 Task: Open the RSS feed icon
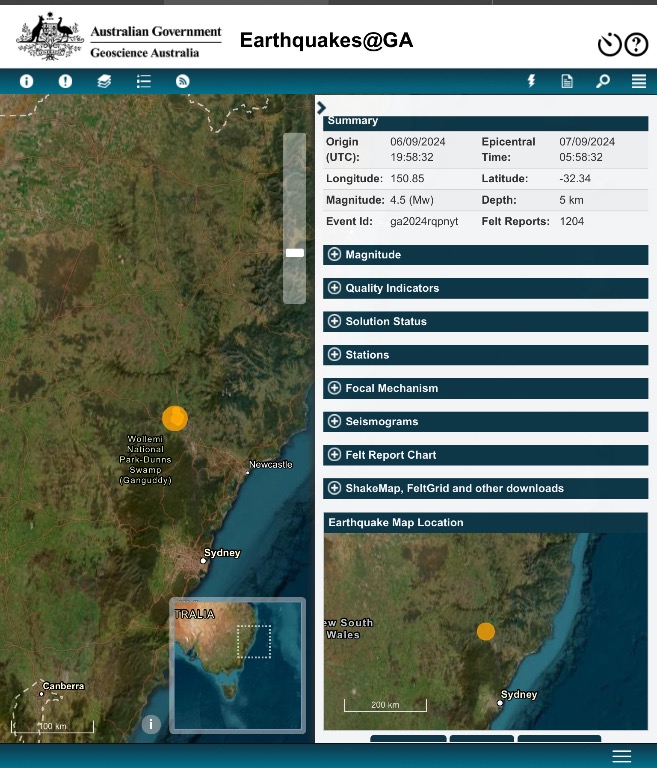pos(183,81)
